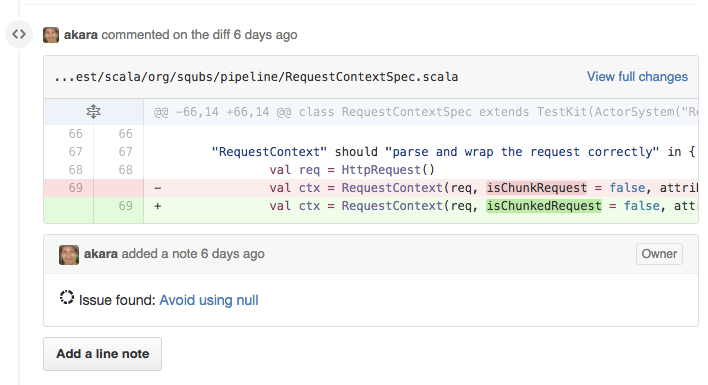
Task: Click the akara username in the added note header
Action: (101, 254)
